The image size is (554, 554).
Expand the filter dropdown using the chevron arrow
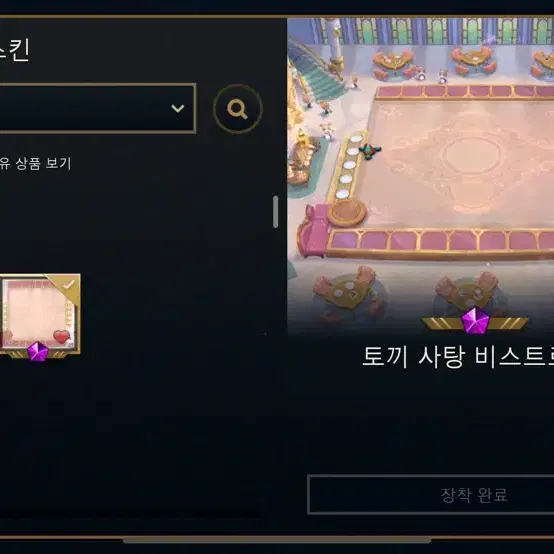(177, 108)
